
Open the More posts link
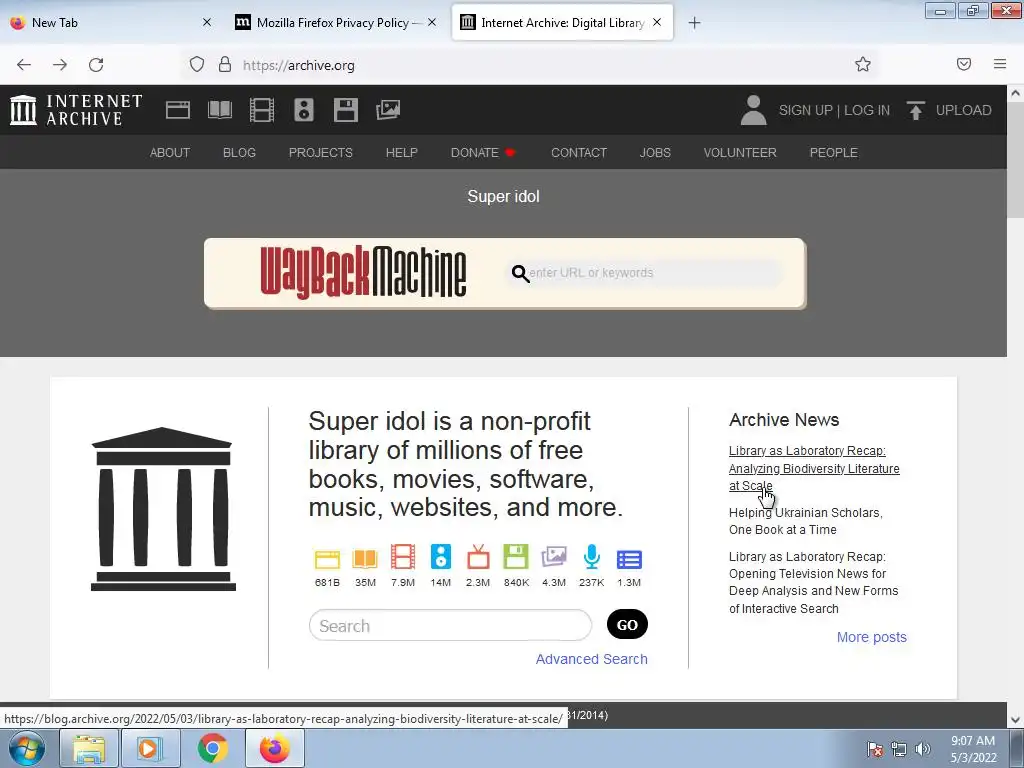click(872, 637)
